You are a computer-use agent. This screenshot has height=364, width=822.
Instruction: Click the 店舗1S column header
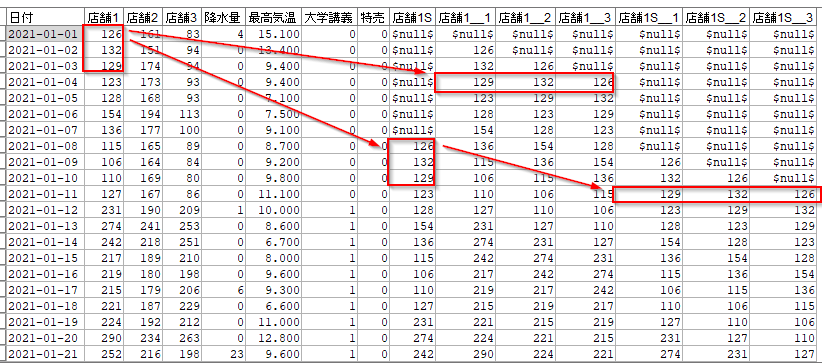[x=412, y=18]
